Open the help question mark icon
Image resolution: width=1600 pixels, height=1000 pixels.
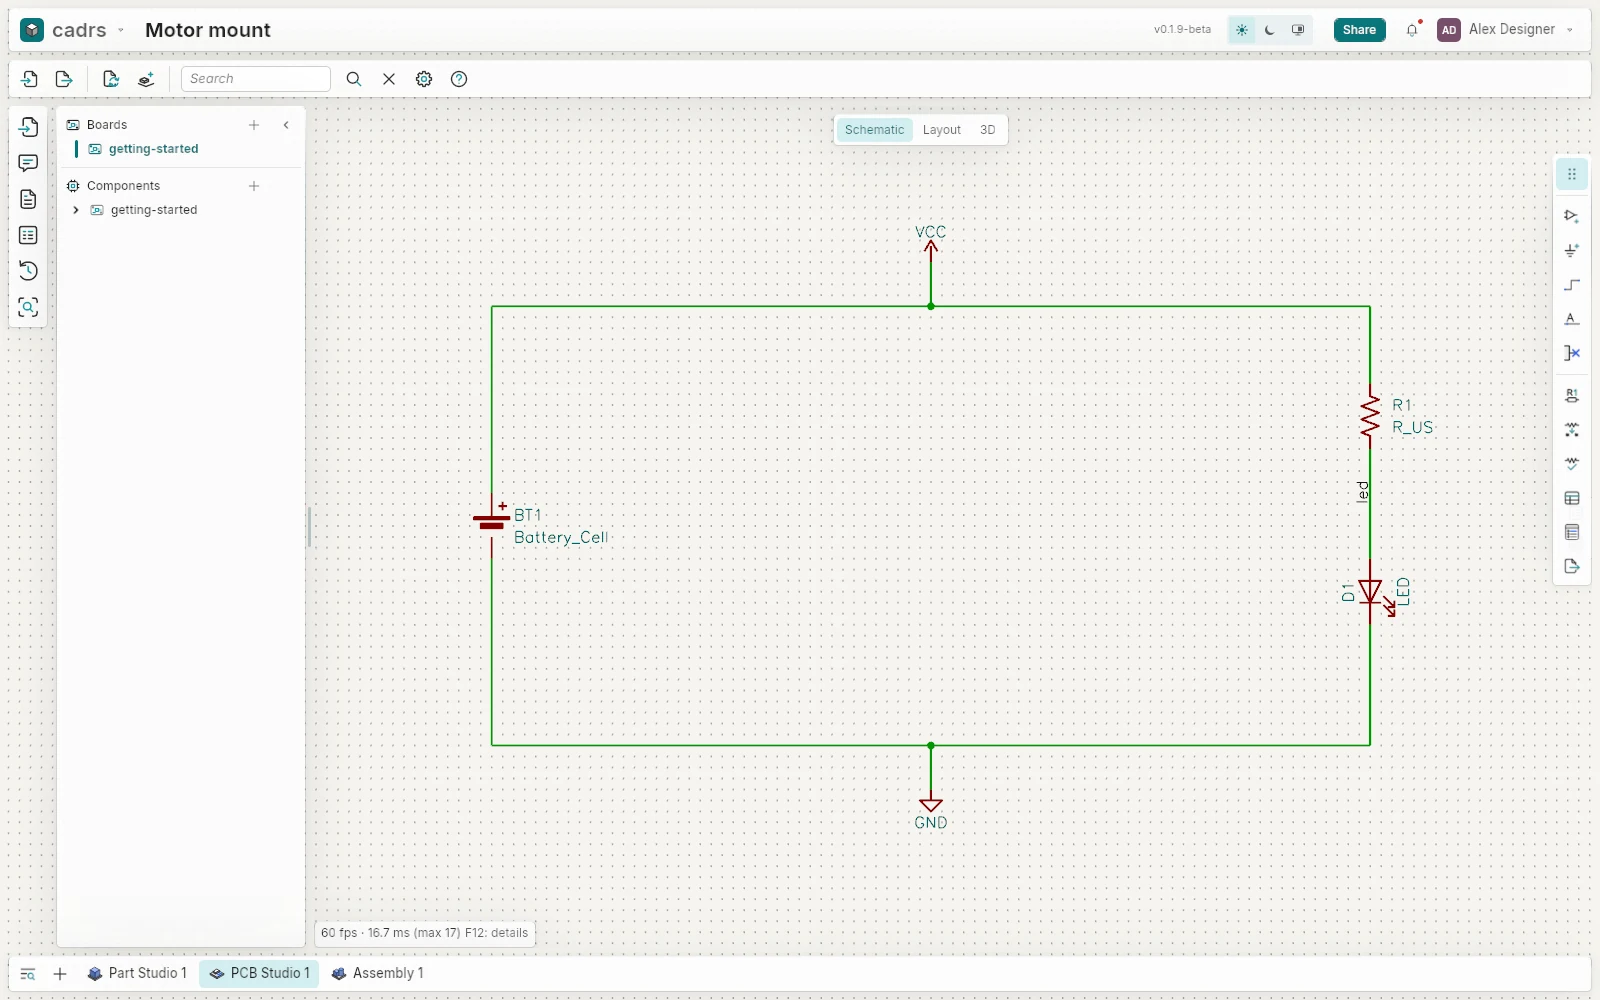[459, 79]
